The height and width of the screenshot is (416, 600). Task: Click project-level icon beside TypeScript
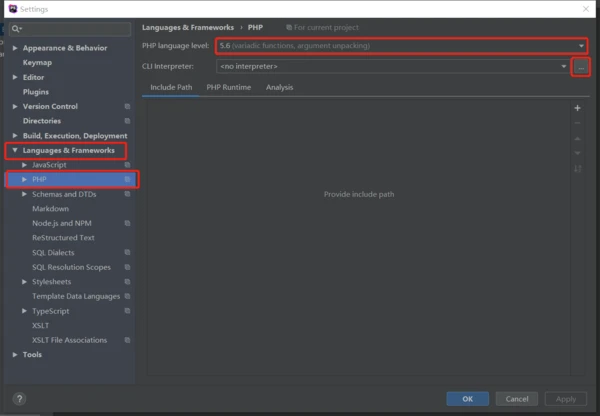pyautogui.click(x=127, y=311)
